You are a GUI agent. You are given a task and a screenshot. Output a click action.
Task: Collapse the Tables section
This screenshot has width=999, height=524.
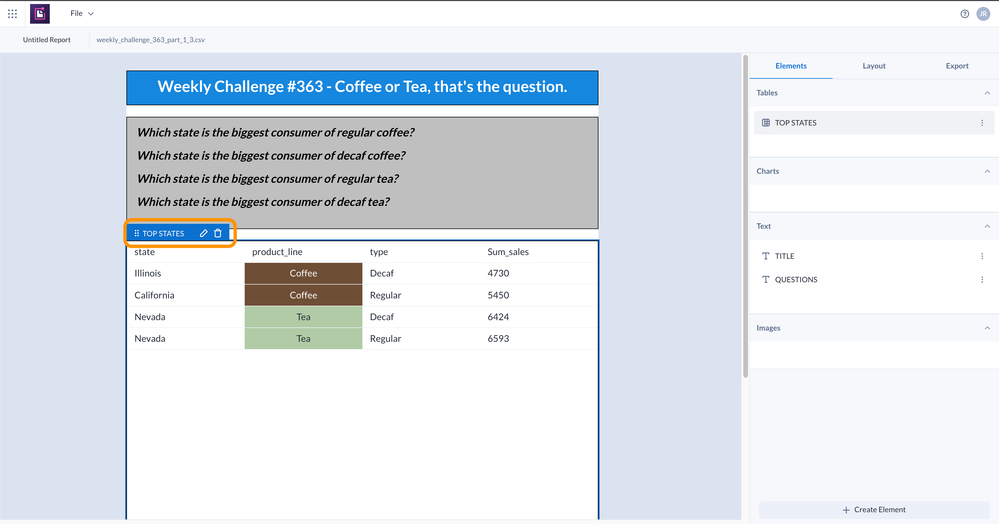[x=987, y=93]
